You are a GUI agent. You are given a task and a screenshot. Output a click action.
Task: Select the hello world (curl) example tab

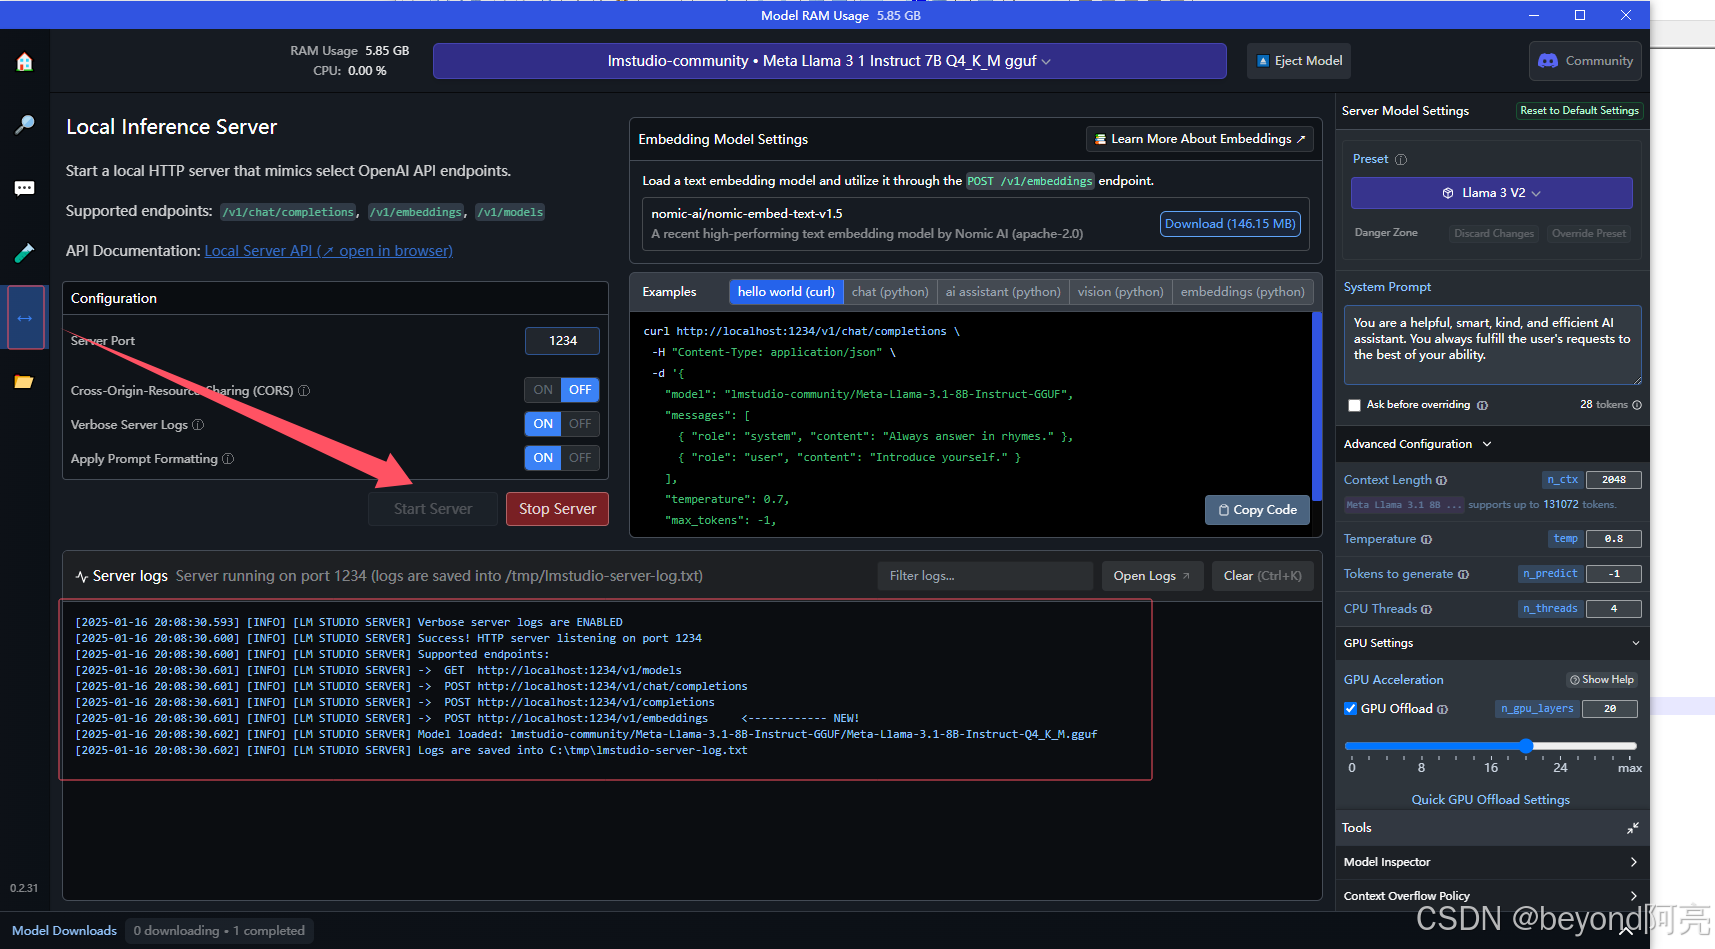[x=786, y=292]
